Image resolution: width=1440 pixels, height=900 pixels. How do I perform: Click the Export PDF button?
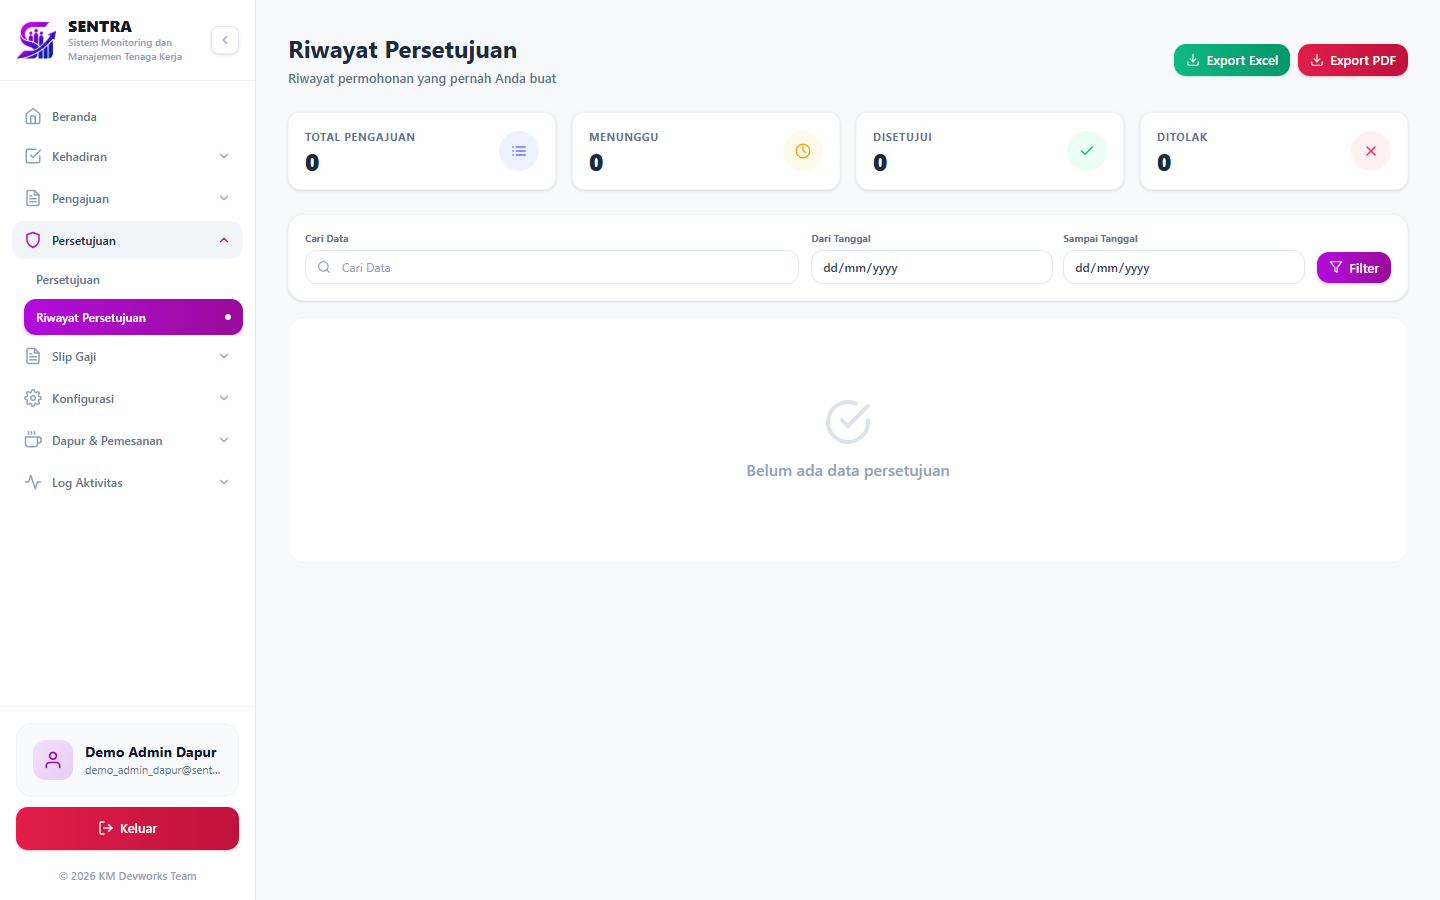(1353, 60)
